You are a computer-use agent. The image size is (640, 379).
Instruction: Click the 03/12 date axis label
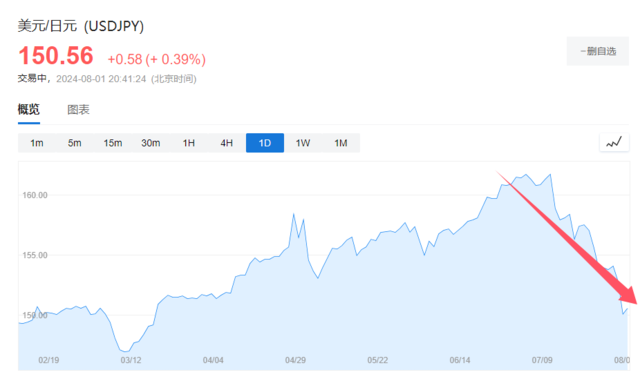[x=131, y=360]
